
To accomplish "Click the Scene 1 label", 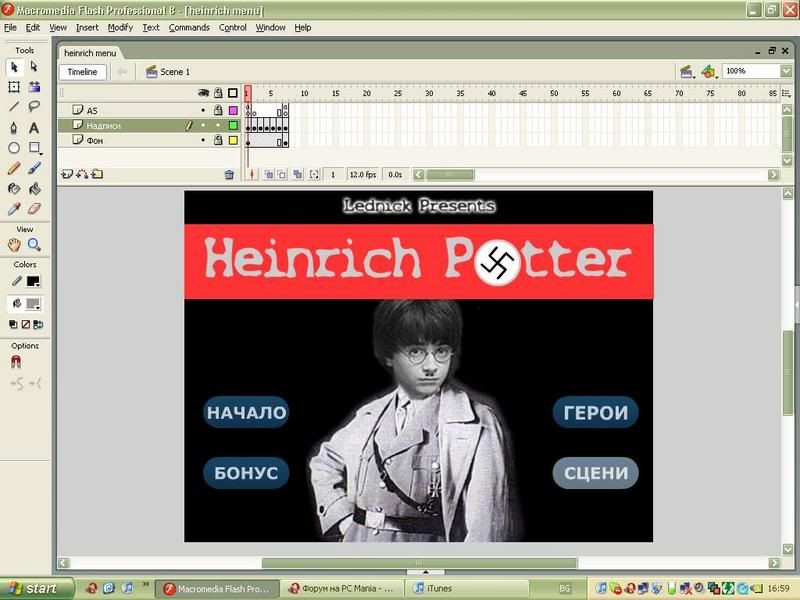I will [174, 72].
